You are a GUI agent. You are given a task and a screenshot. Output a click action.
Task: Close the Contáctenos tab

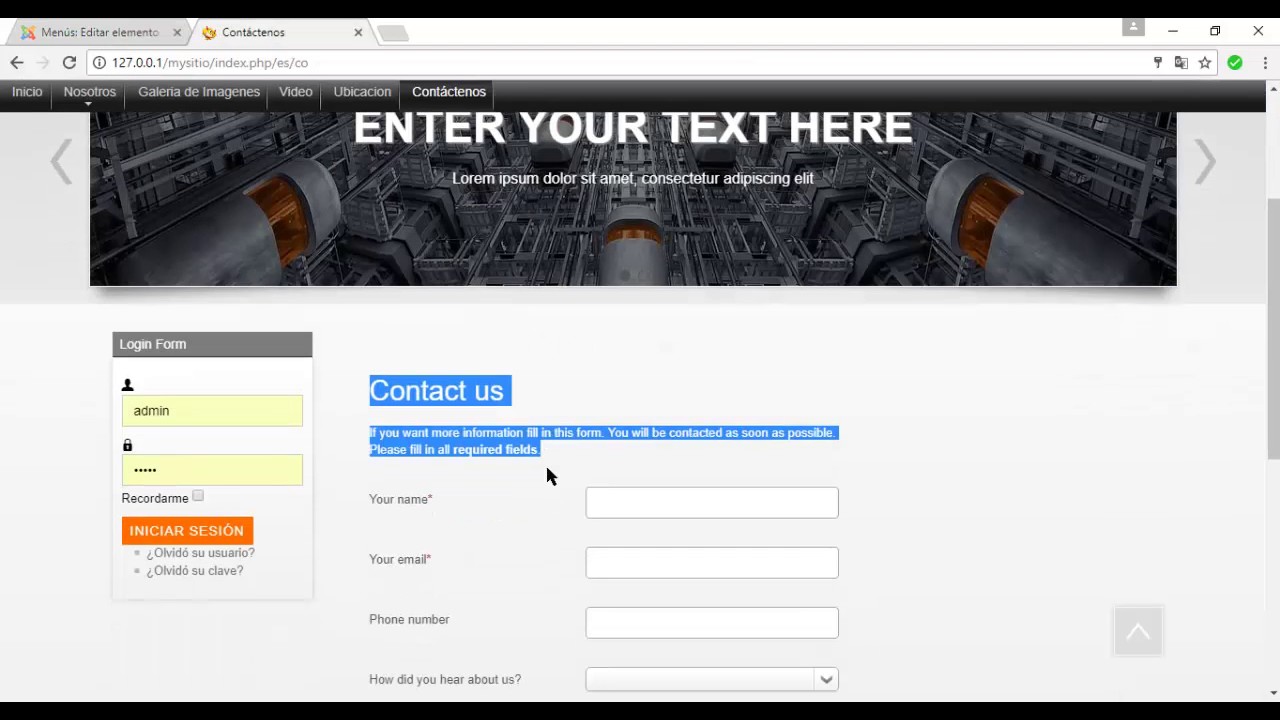coord(358,32)
